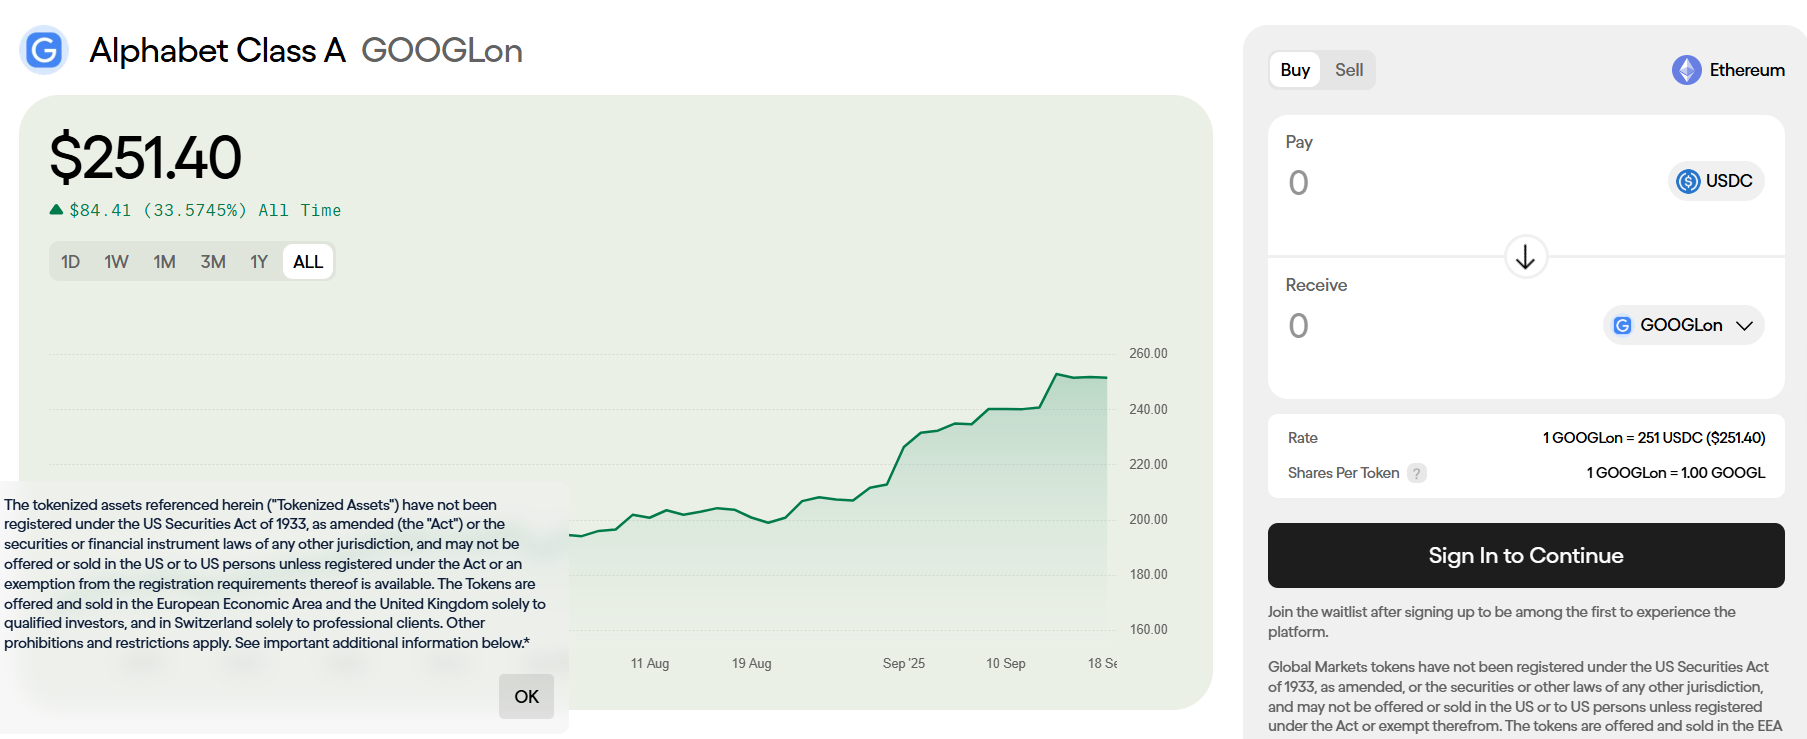This screenshot has width=1807, height=739.
Task: Click the GOOGLon token logo icon
Action: coord(1622,325)
